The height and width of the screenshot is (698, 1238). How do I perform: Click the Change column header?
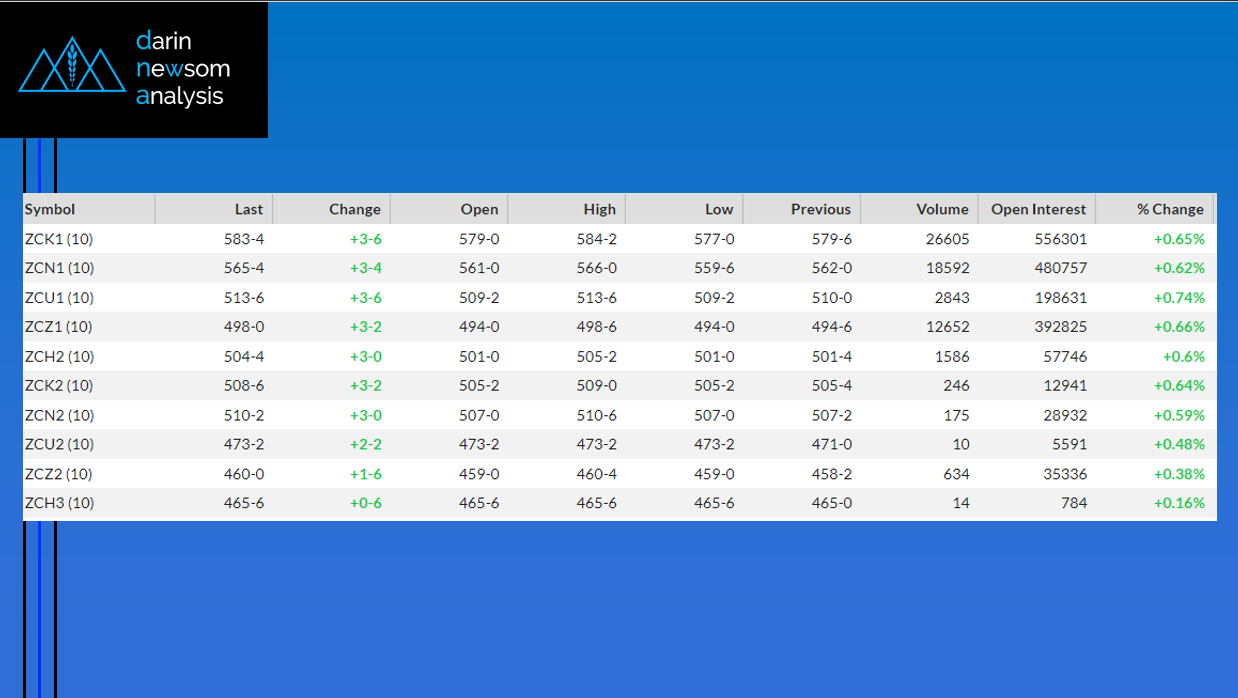pyautogui.click(x=354, y=209)
